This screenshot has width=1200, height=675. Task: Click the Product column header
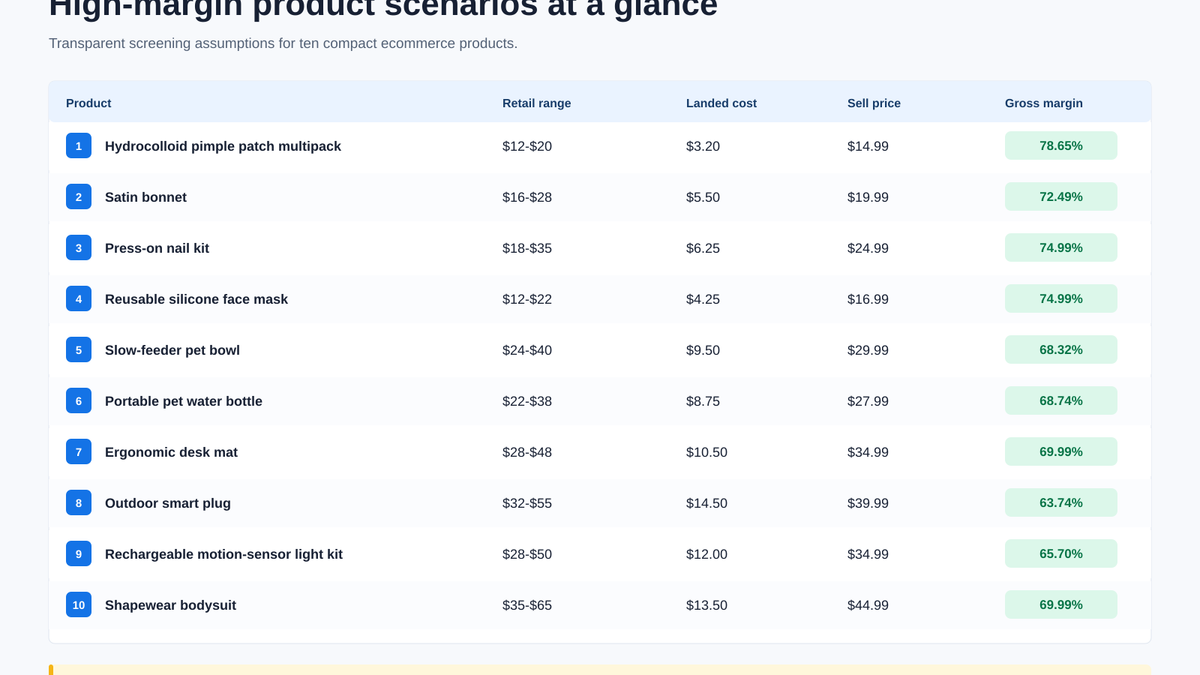coord(89,103)
